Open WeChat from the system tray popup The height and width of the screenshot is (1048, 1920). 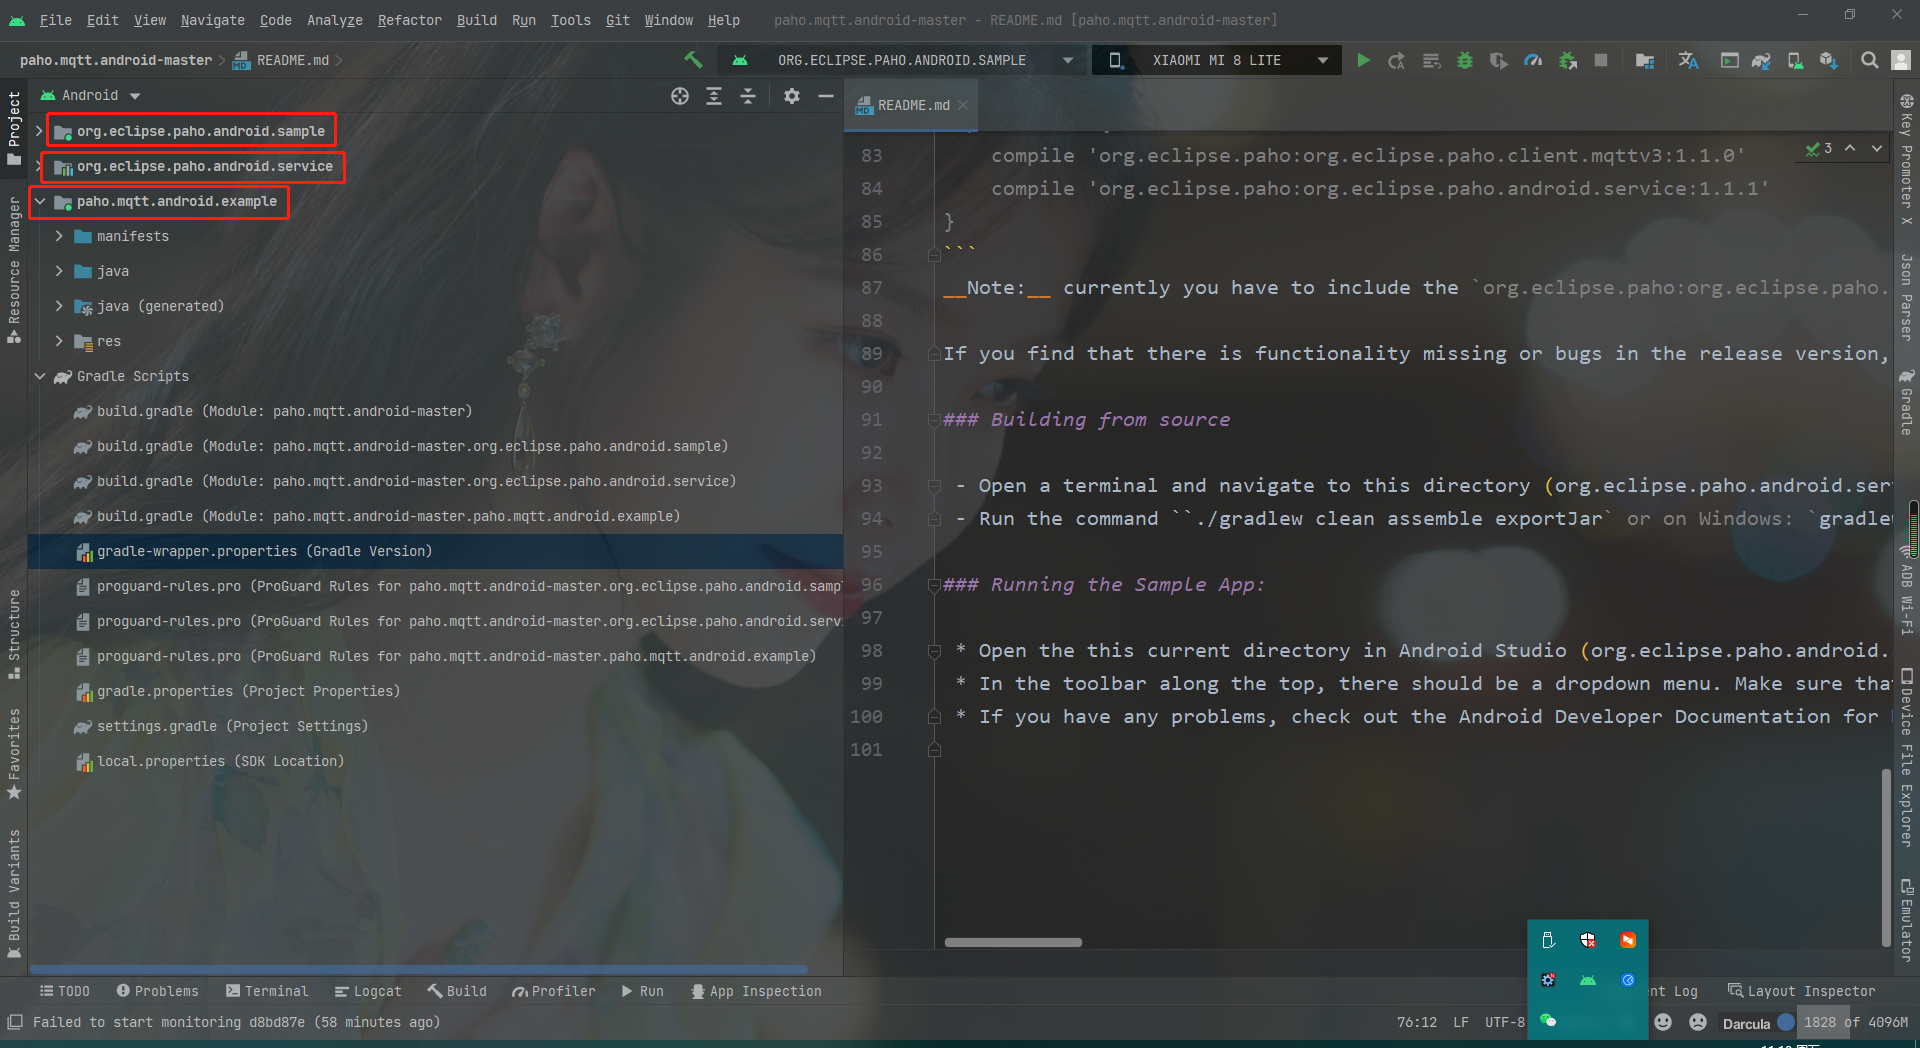click(1548, 1020)
